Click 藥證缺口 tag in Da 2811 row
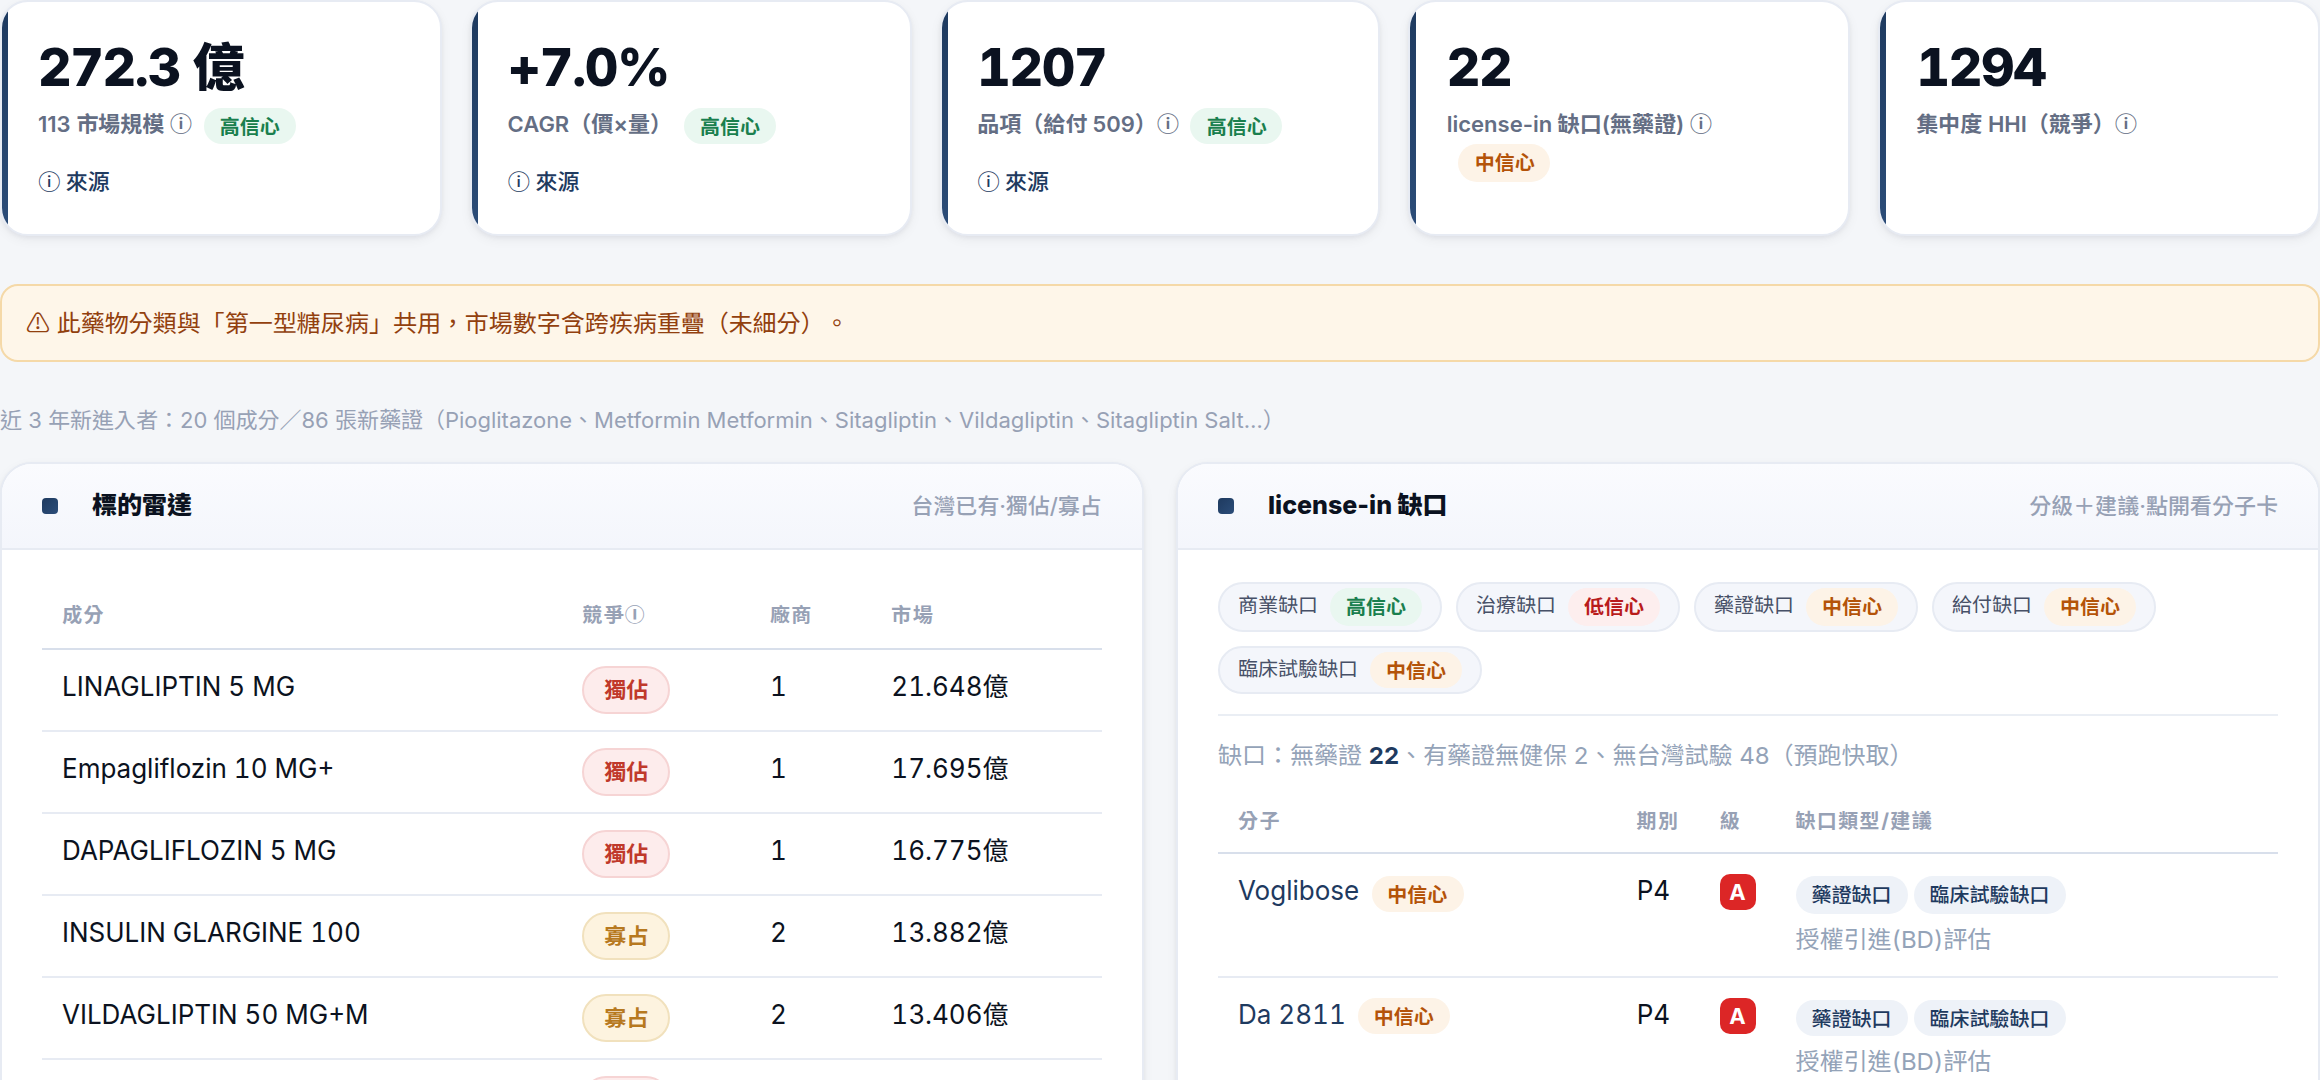2320x1080 pixels. tap(1851, 1019)
